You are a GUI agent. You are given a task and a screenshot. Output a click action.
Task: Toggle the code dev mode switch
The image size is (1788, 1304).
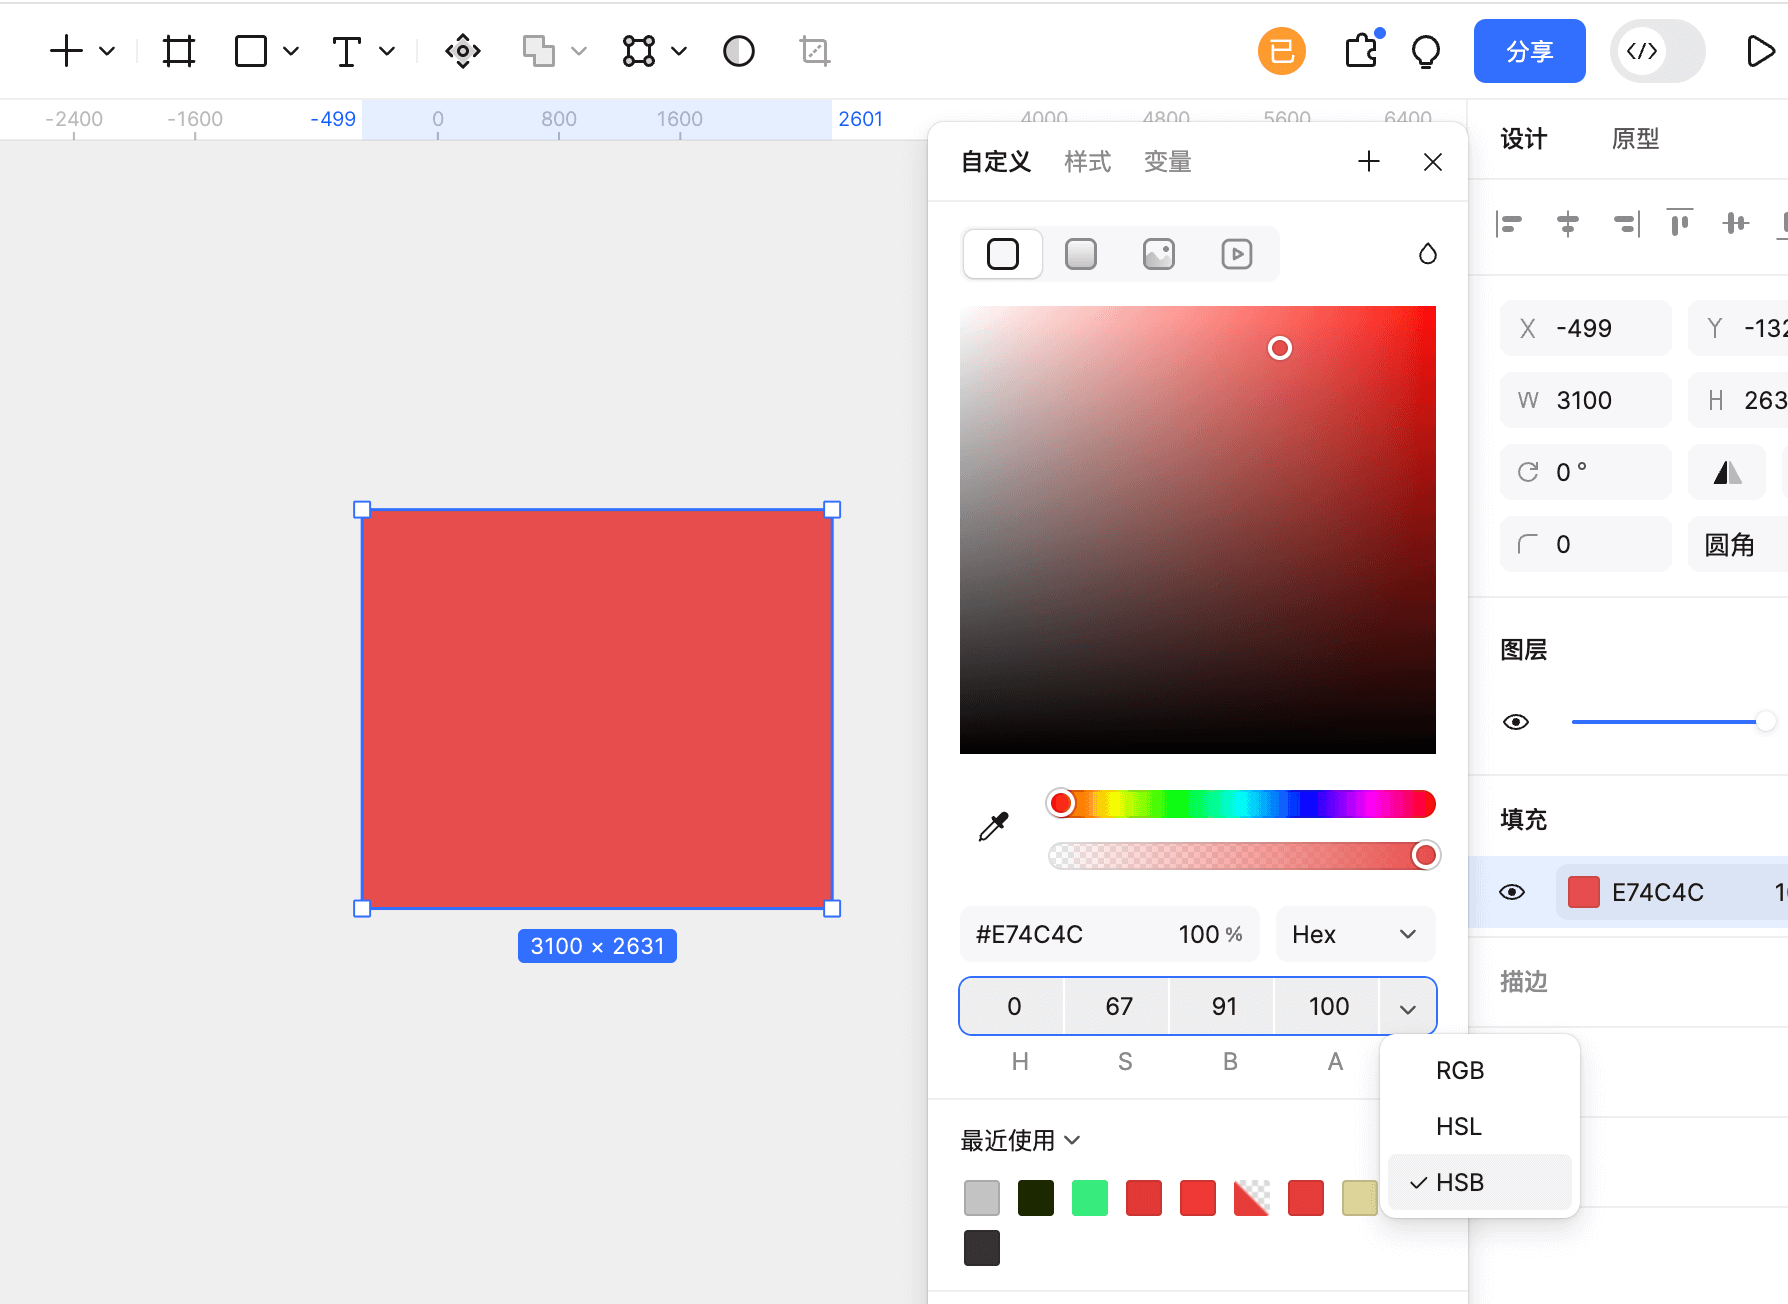pyautogui.click(x=1657, y=51)
